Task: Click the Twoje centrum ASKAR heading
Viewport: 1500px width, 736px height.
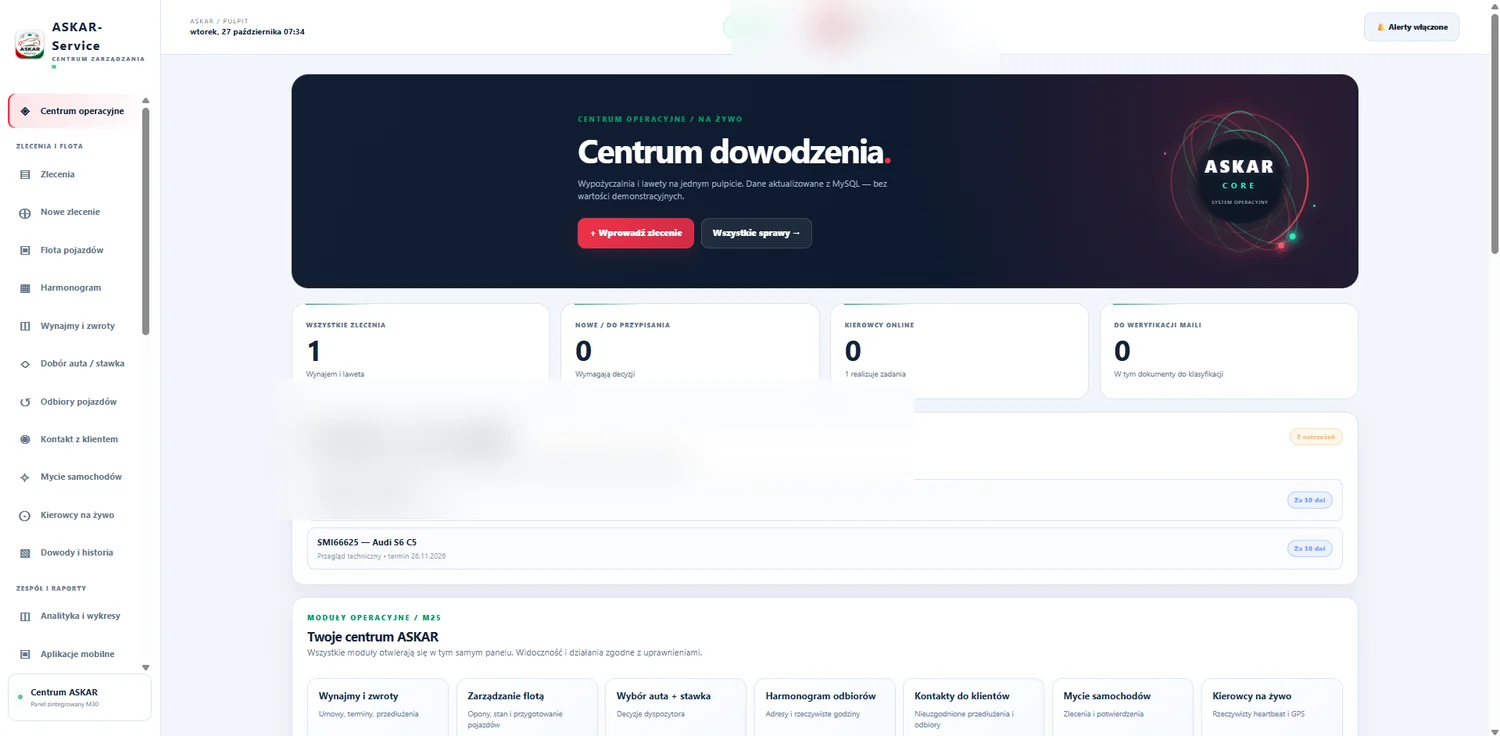Action: tap(373, 637)
